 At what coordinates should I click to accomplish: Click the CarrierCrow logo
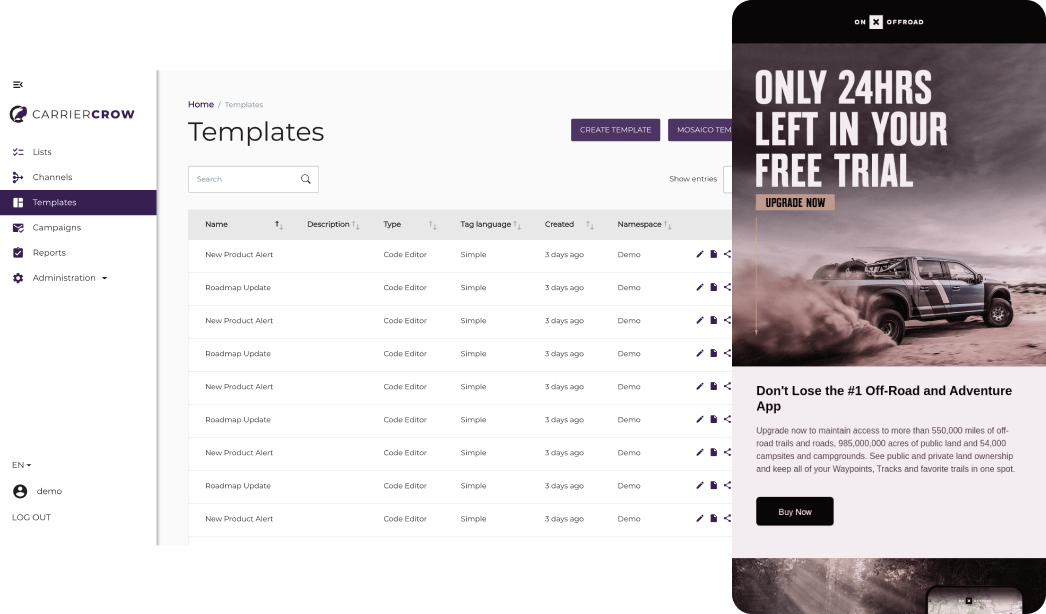[x=72, y=114]
